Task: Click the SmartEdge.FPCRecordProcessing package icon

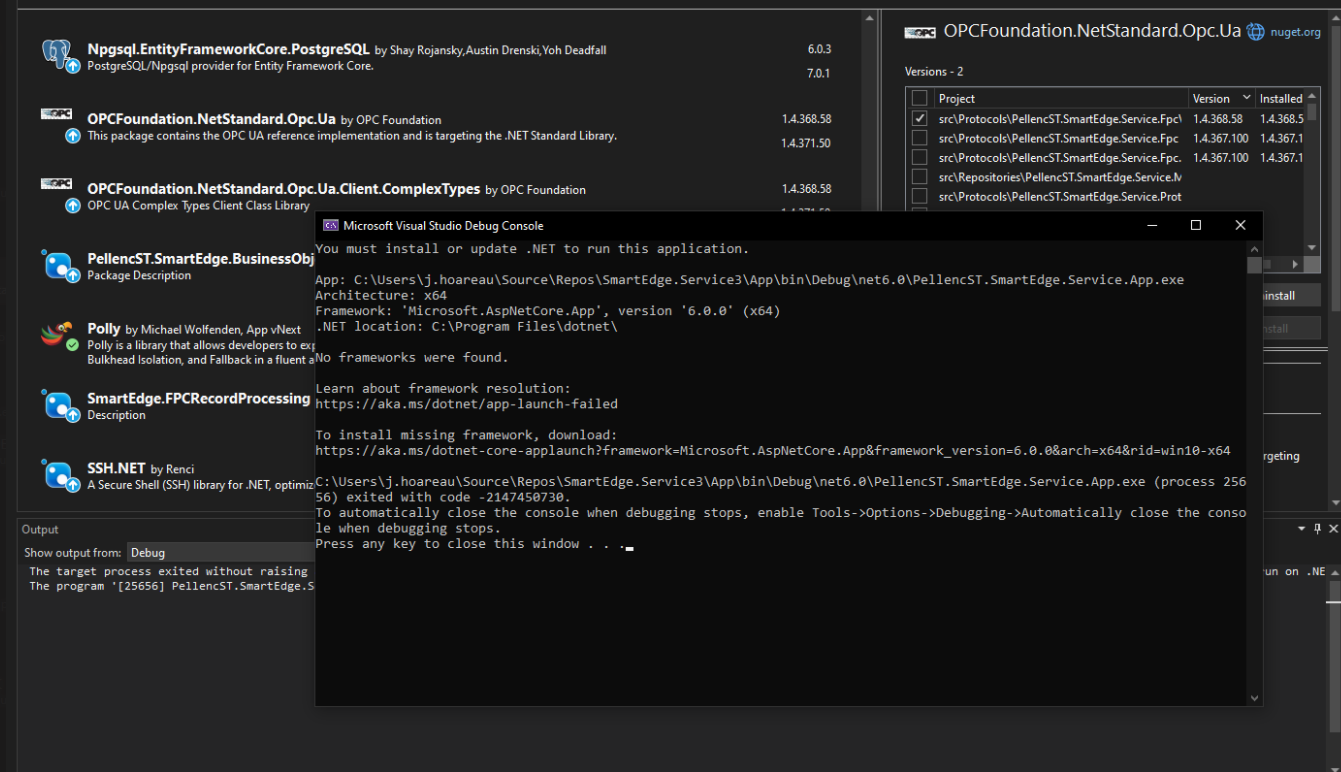Action: (x=58, y=403)
